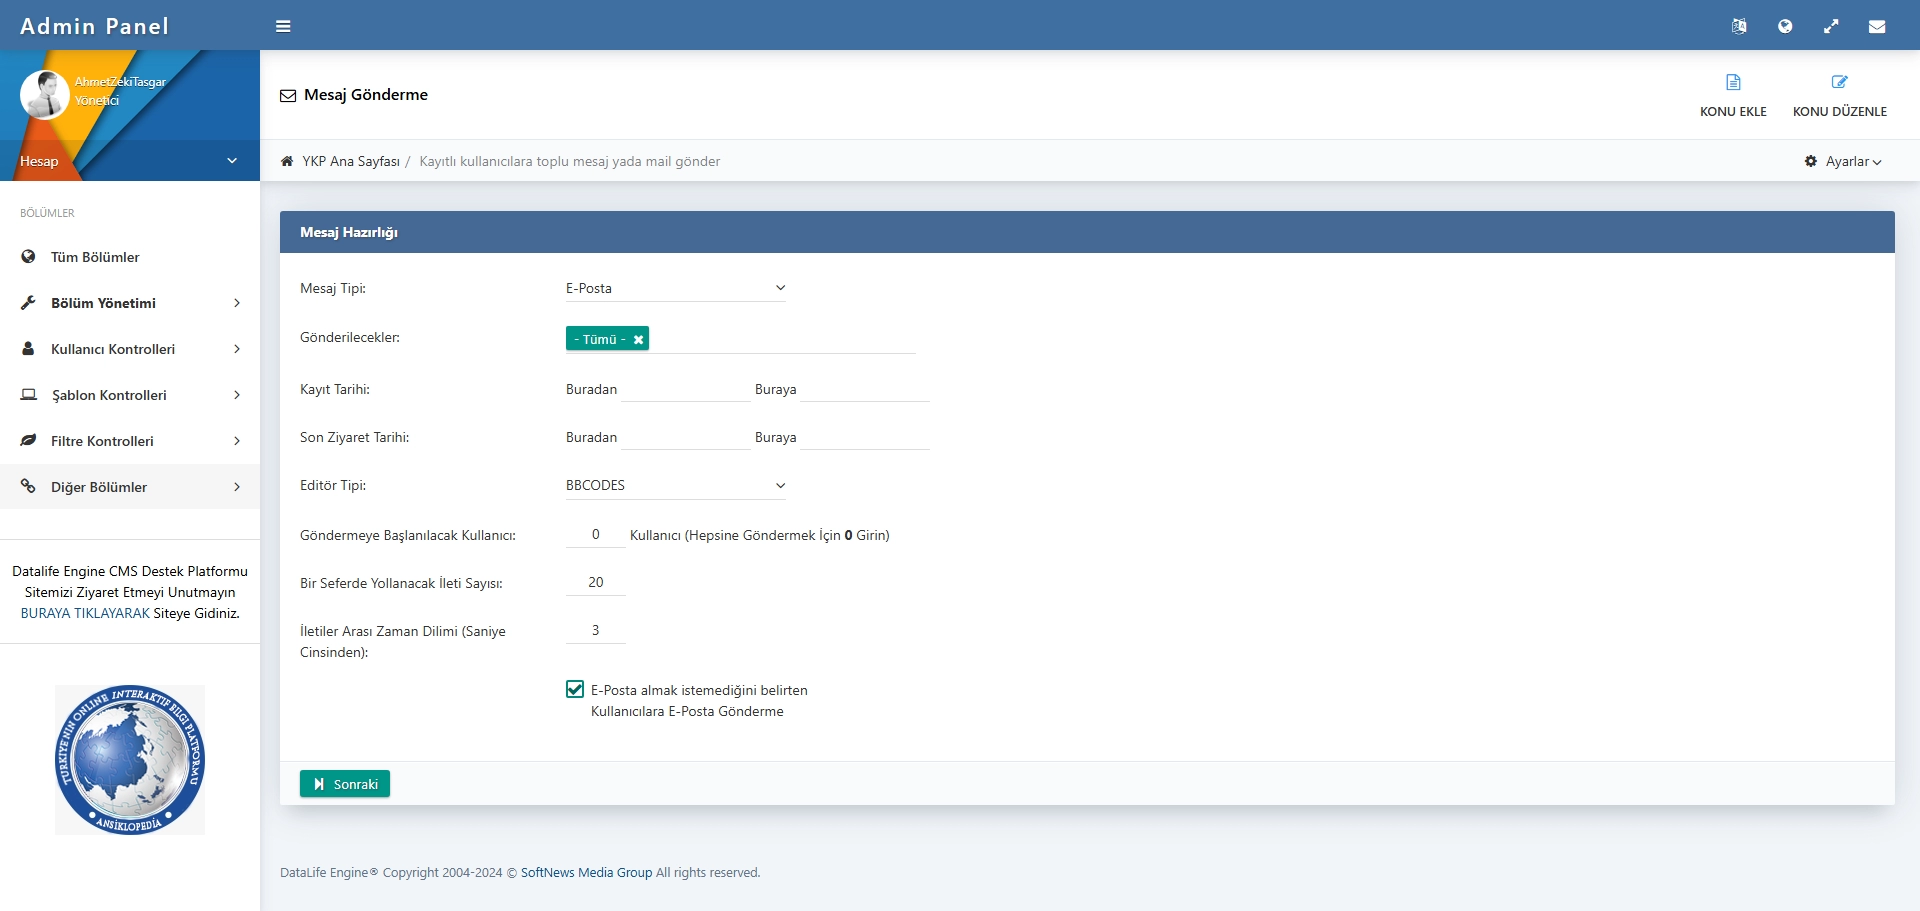The height and width of the screenshot is (911, 1920).
Task: Click the translate icon in top bar
Action: (1739, 26)
